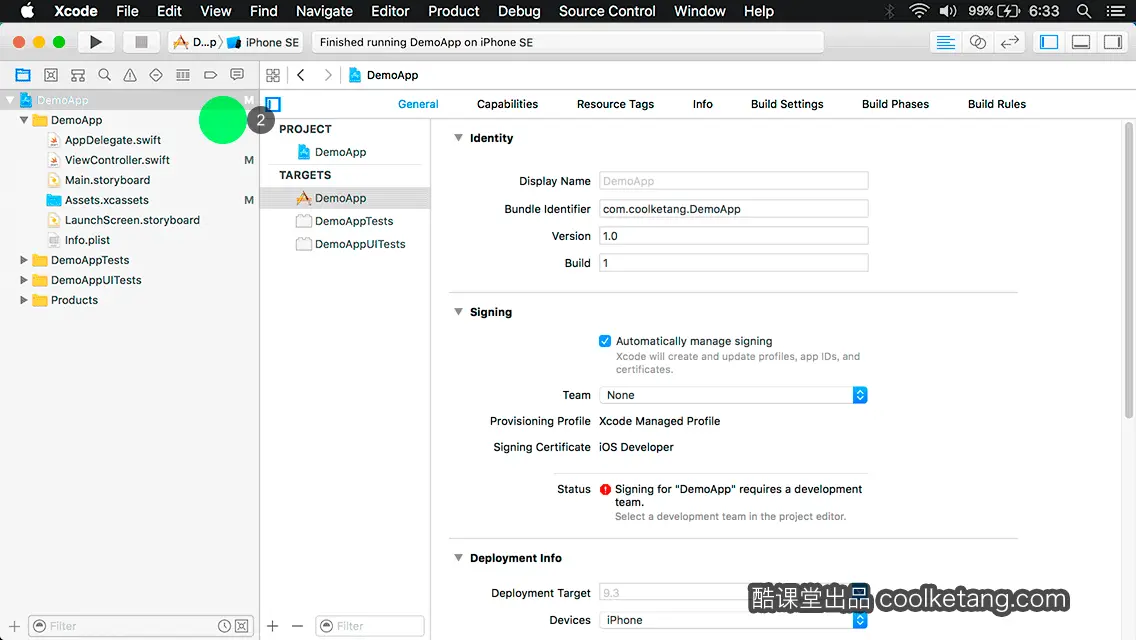Open the Symbol navigator
The width and height of the screenshot is (1136, 640).
78,75
